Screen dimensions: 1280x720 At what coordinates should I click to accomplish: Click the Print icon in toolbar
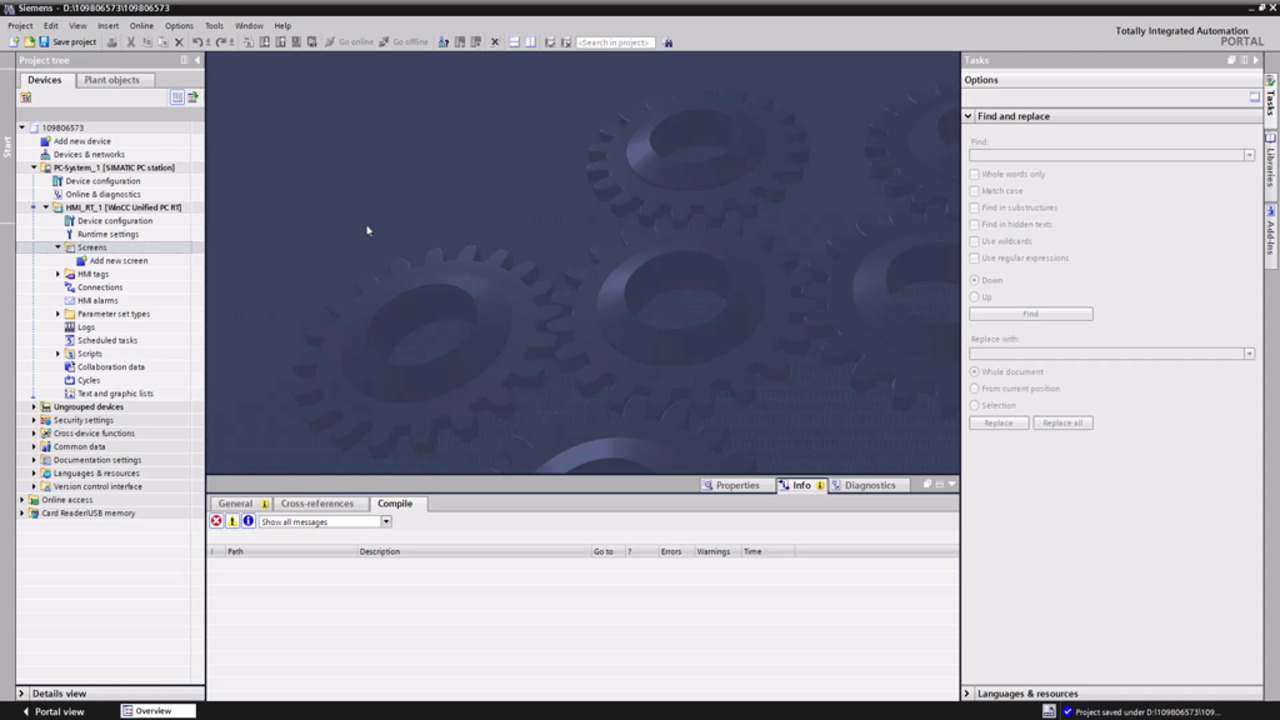[x=112, y=42]
